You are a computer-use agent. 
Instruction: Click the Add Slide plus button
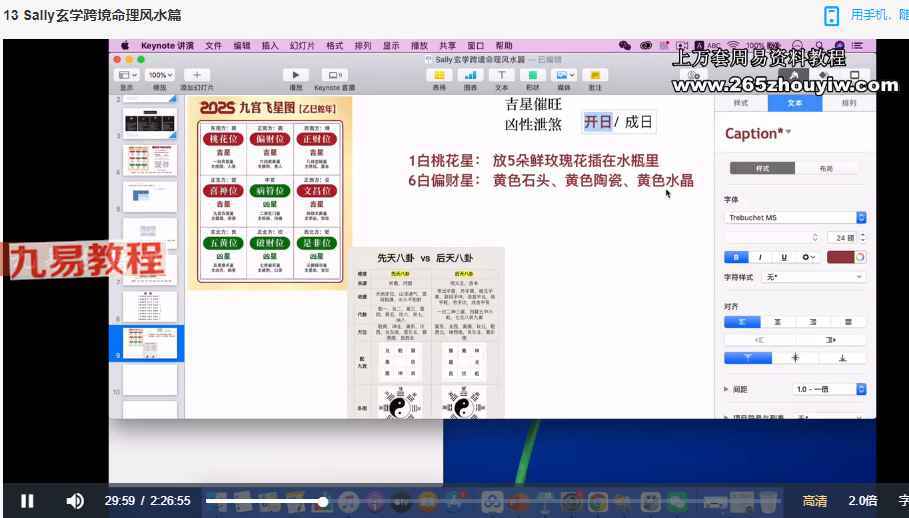pyautogui.click(x=196, y=75)
